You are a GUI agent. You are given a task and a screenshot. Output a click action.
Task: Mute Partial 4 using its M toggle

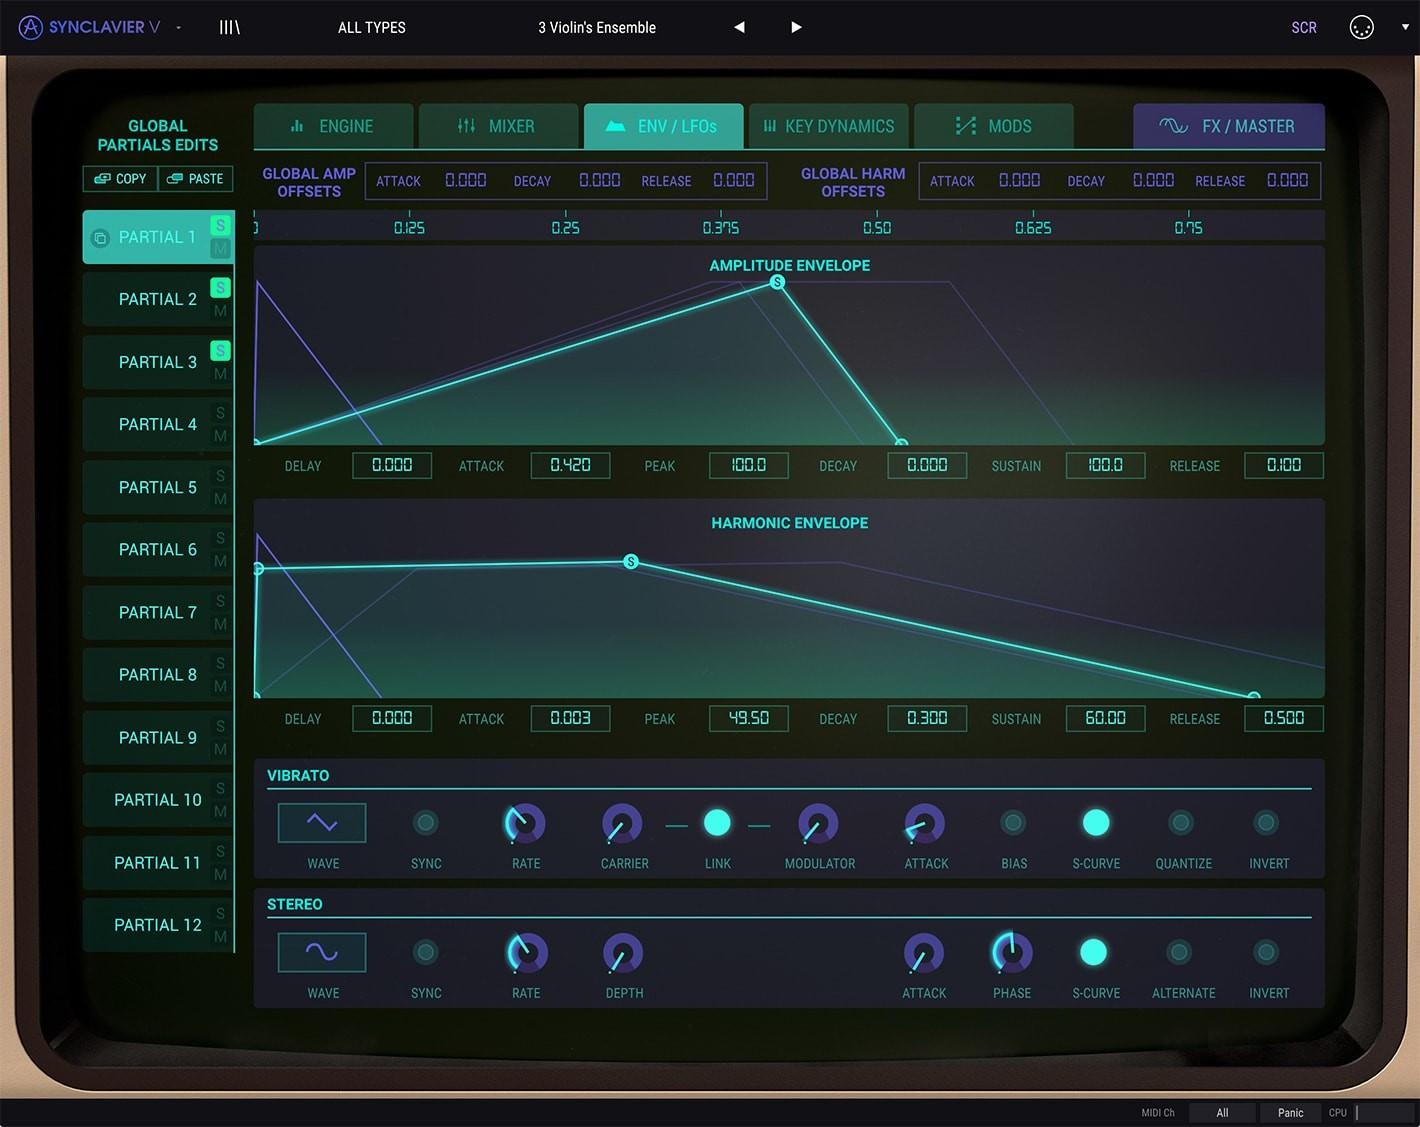[x=220, y=435]
